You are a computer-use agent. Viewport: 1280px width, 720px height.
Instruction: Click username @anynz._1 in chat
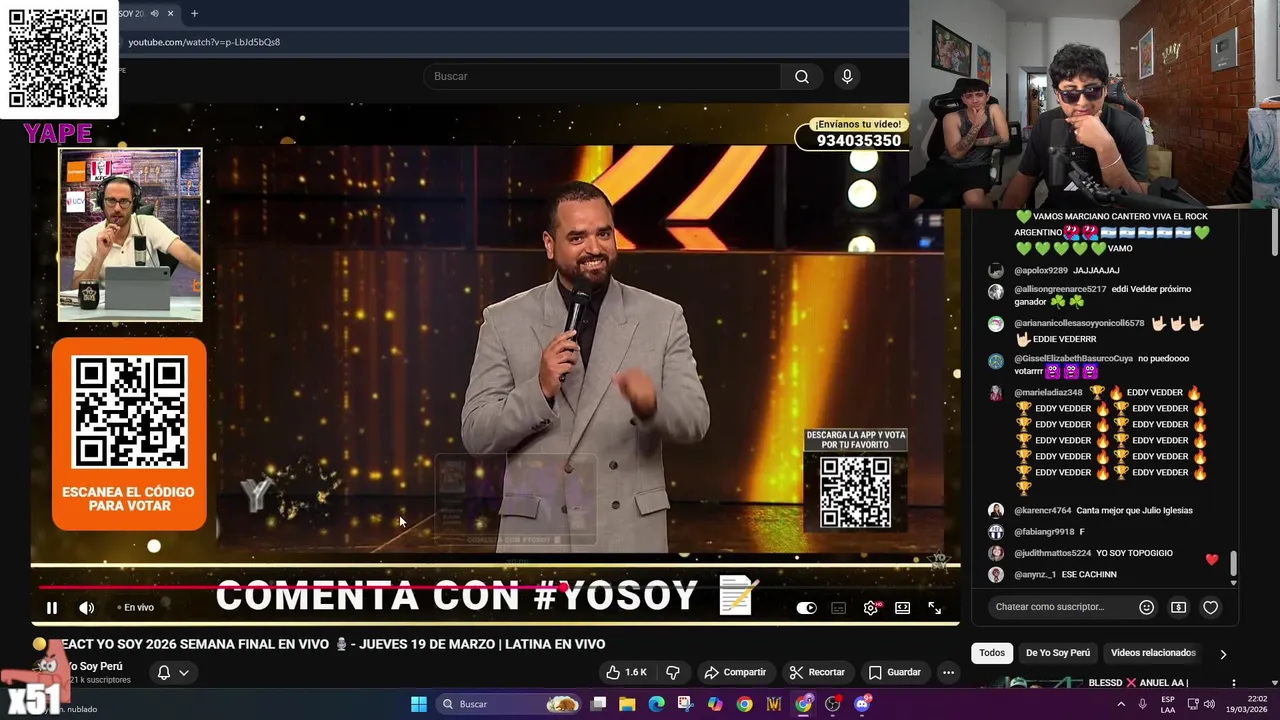point(1035,574)
